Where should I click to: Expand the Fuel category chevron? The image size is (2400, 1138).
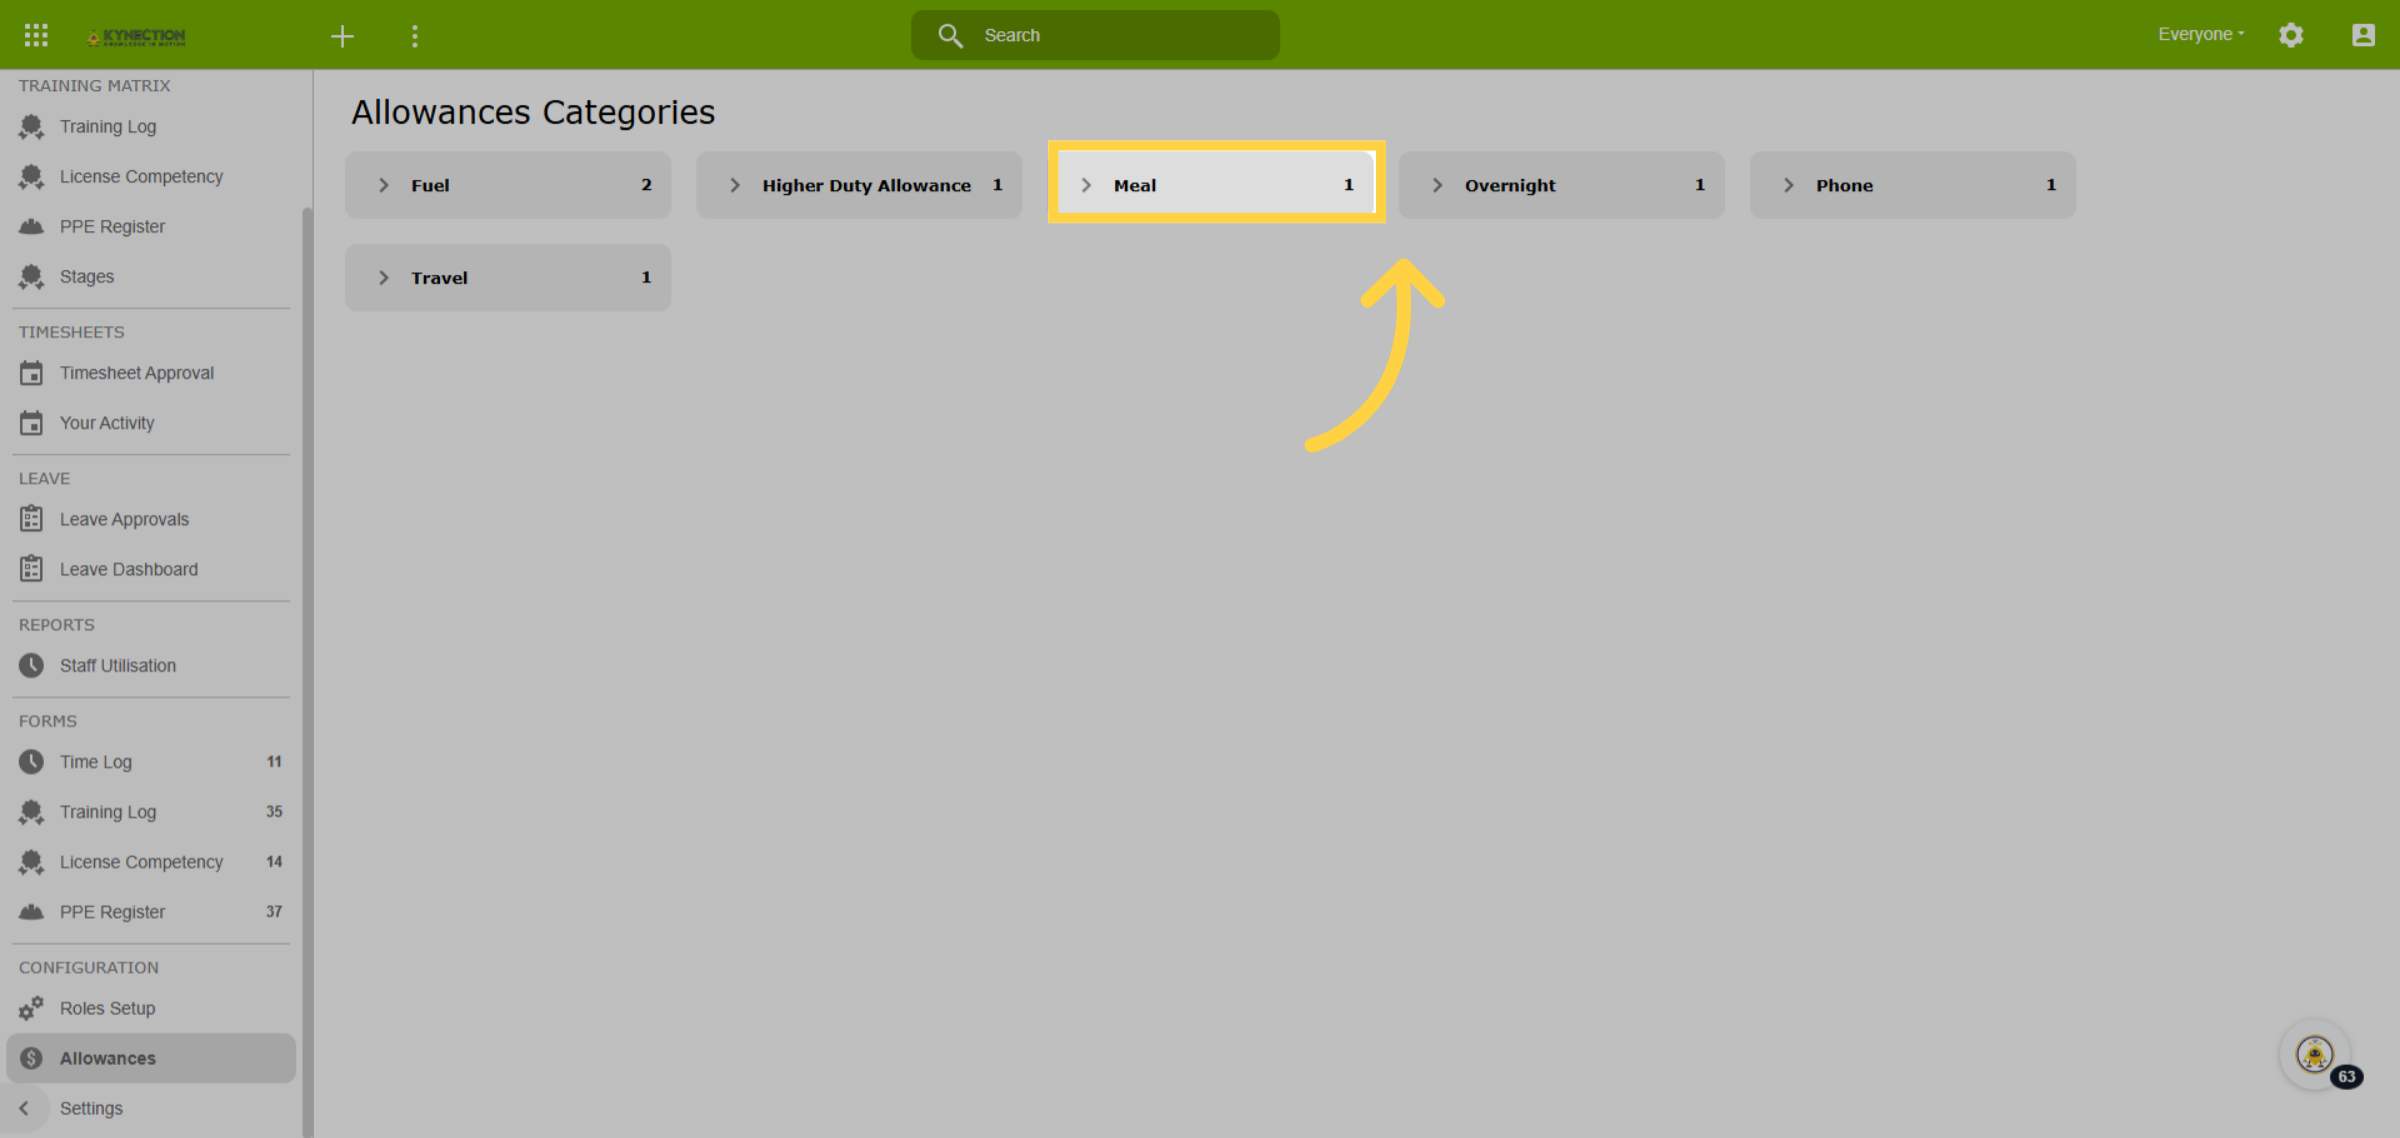pyautogui.click(x=384, y=185)
